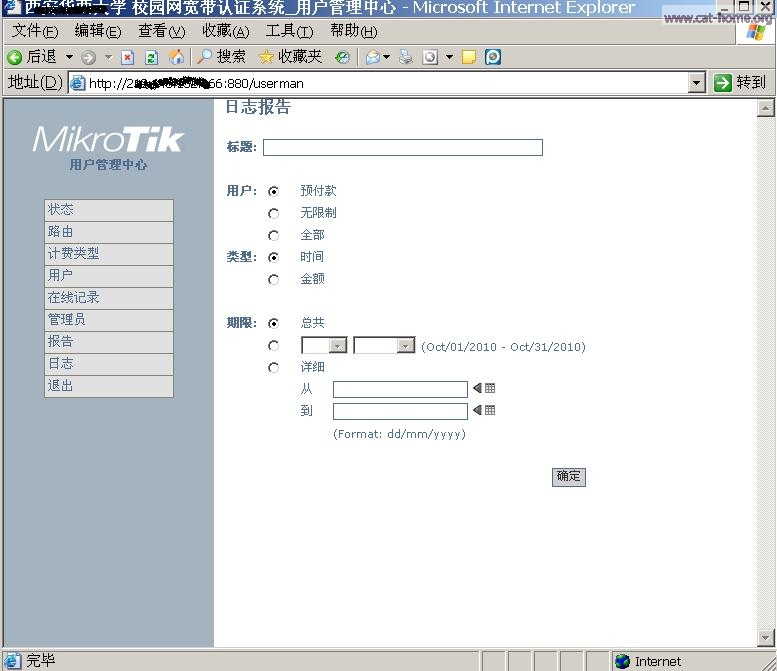Click the browser Stop loading icon
This screenshot has height=671, width=777.
point(128,57)
